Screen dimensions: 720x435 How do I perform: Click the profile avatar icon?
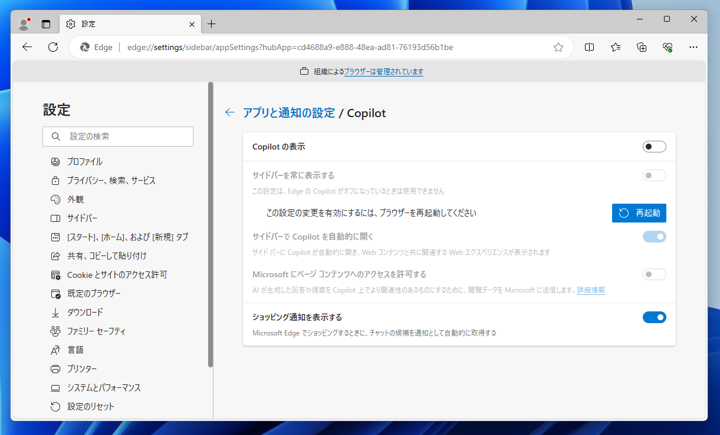click(x=23, y=24)
